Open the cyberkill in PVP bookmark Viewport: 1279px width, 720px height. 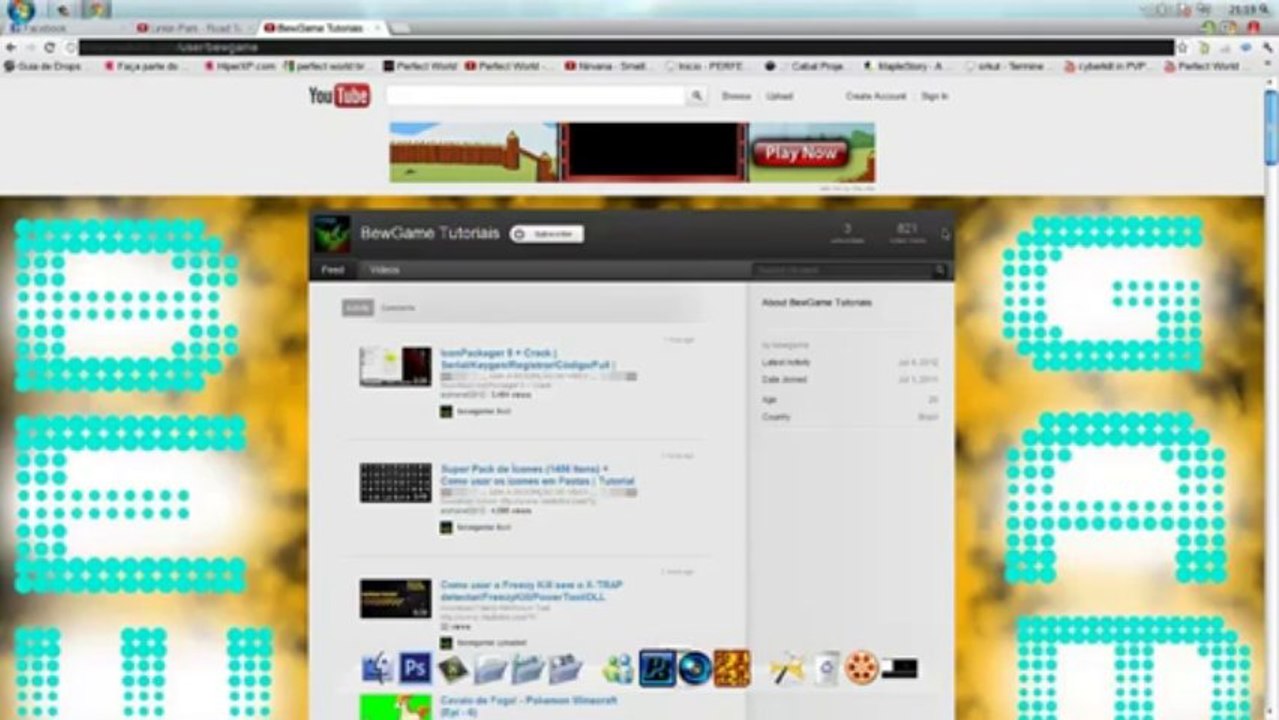coord(1104,66)
